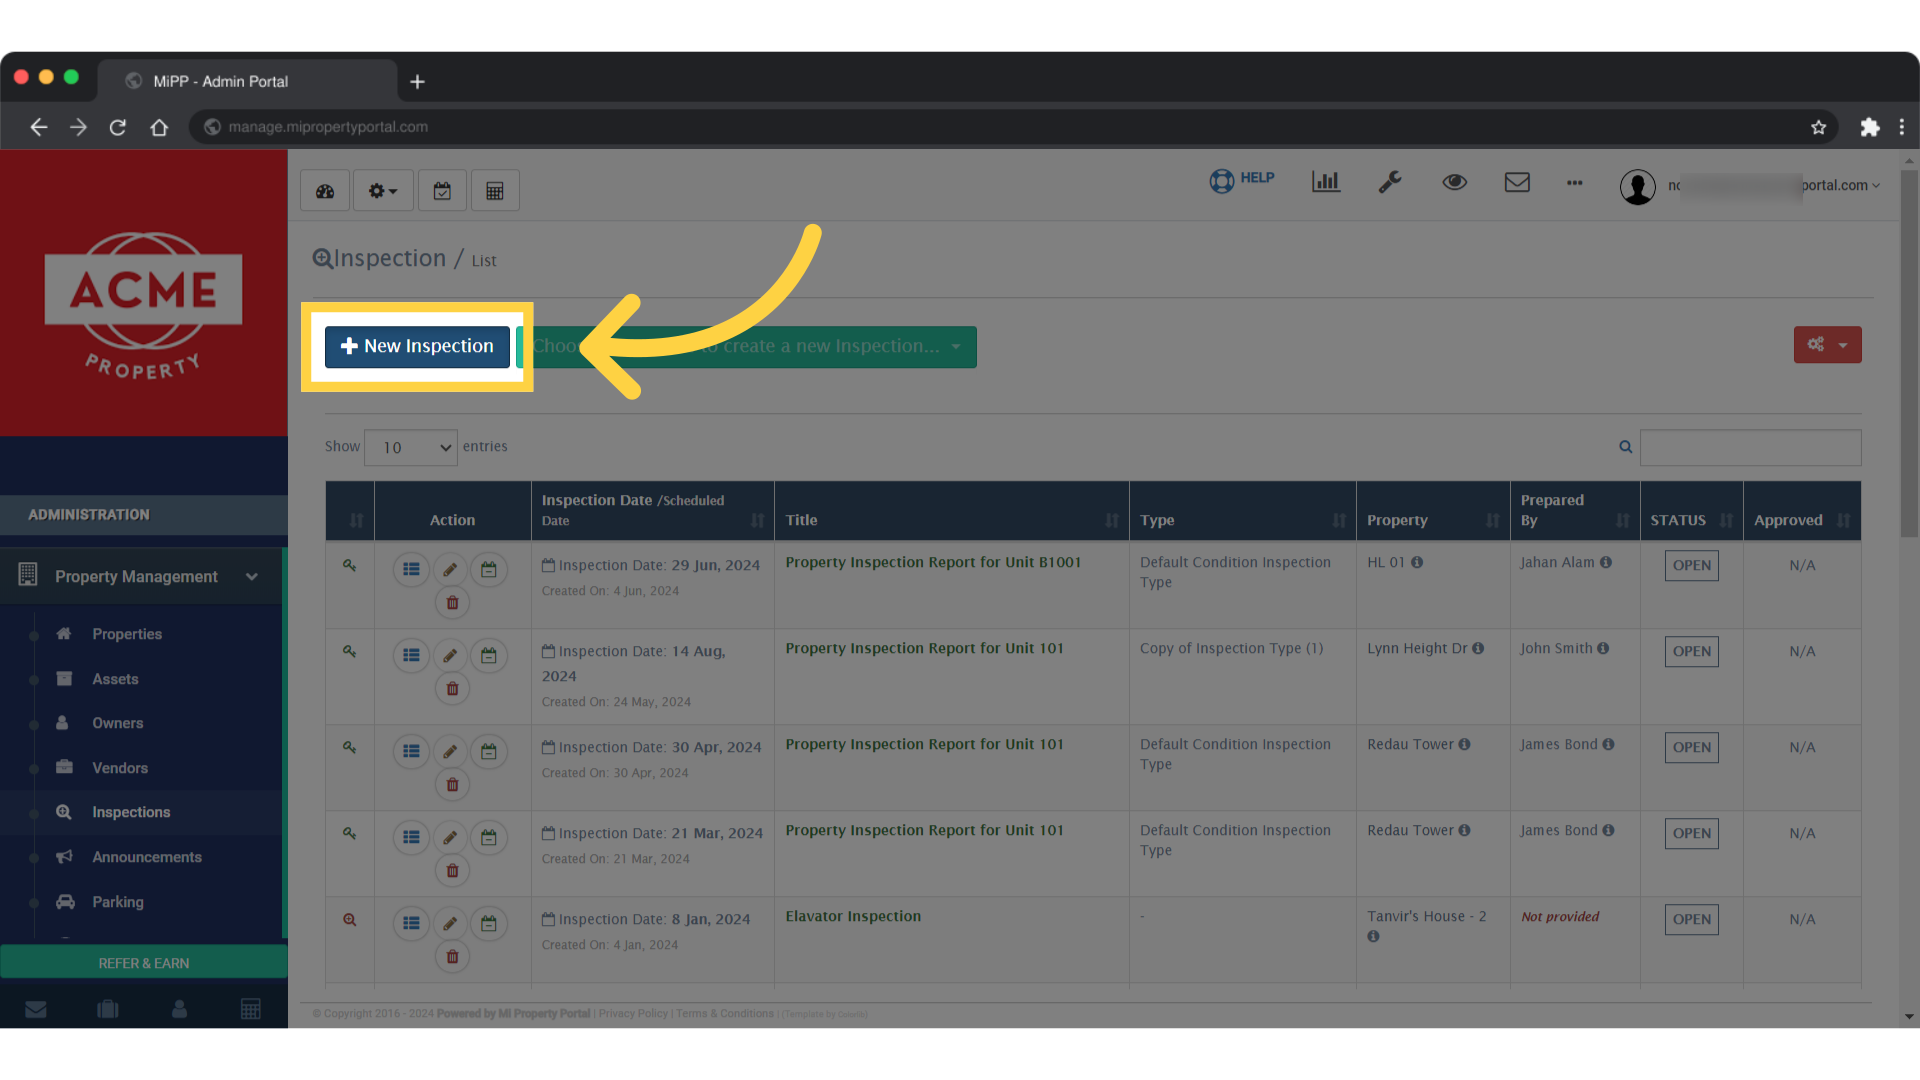Delete the Unit B1001 inspection via trash
Screen dimensions: 1920x1080
[x=452, y=603]
